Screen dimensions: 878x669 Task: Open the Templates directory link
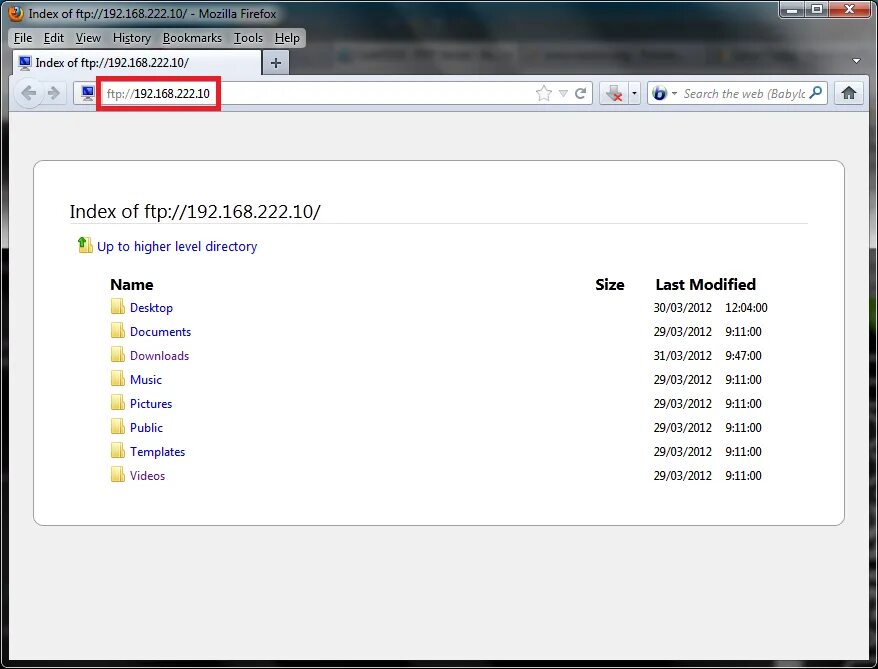click(x=157, y=452)
